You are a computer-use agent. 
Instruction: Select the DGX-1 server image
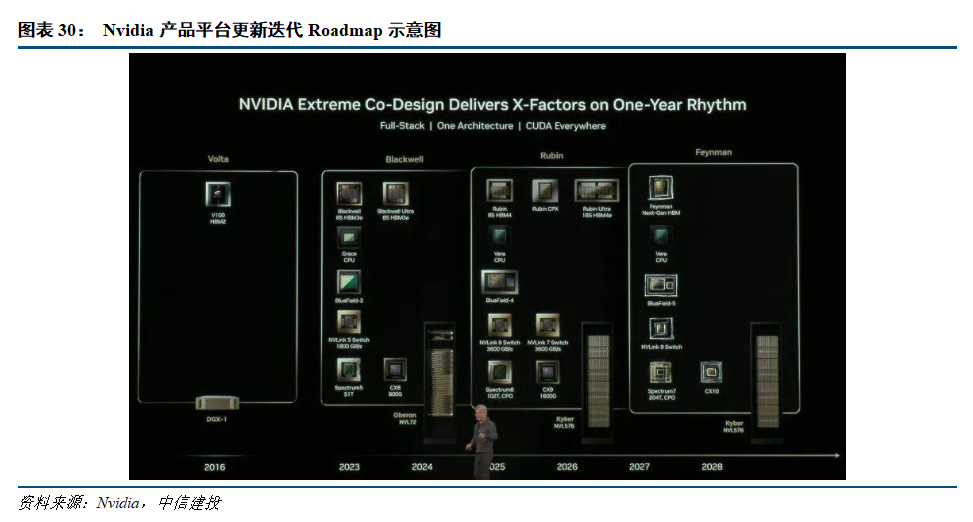217,403
